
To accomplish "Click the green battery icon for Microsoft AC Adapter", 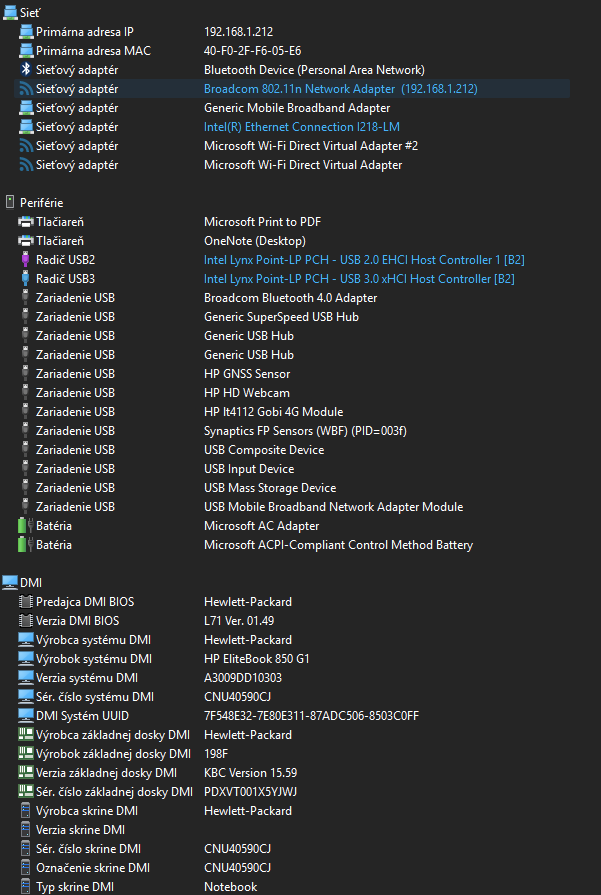I will point(26,526).
